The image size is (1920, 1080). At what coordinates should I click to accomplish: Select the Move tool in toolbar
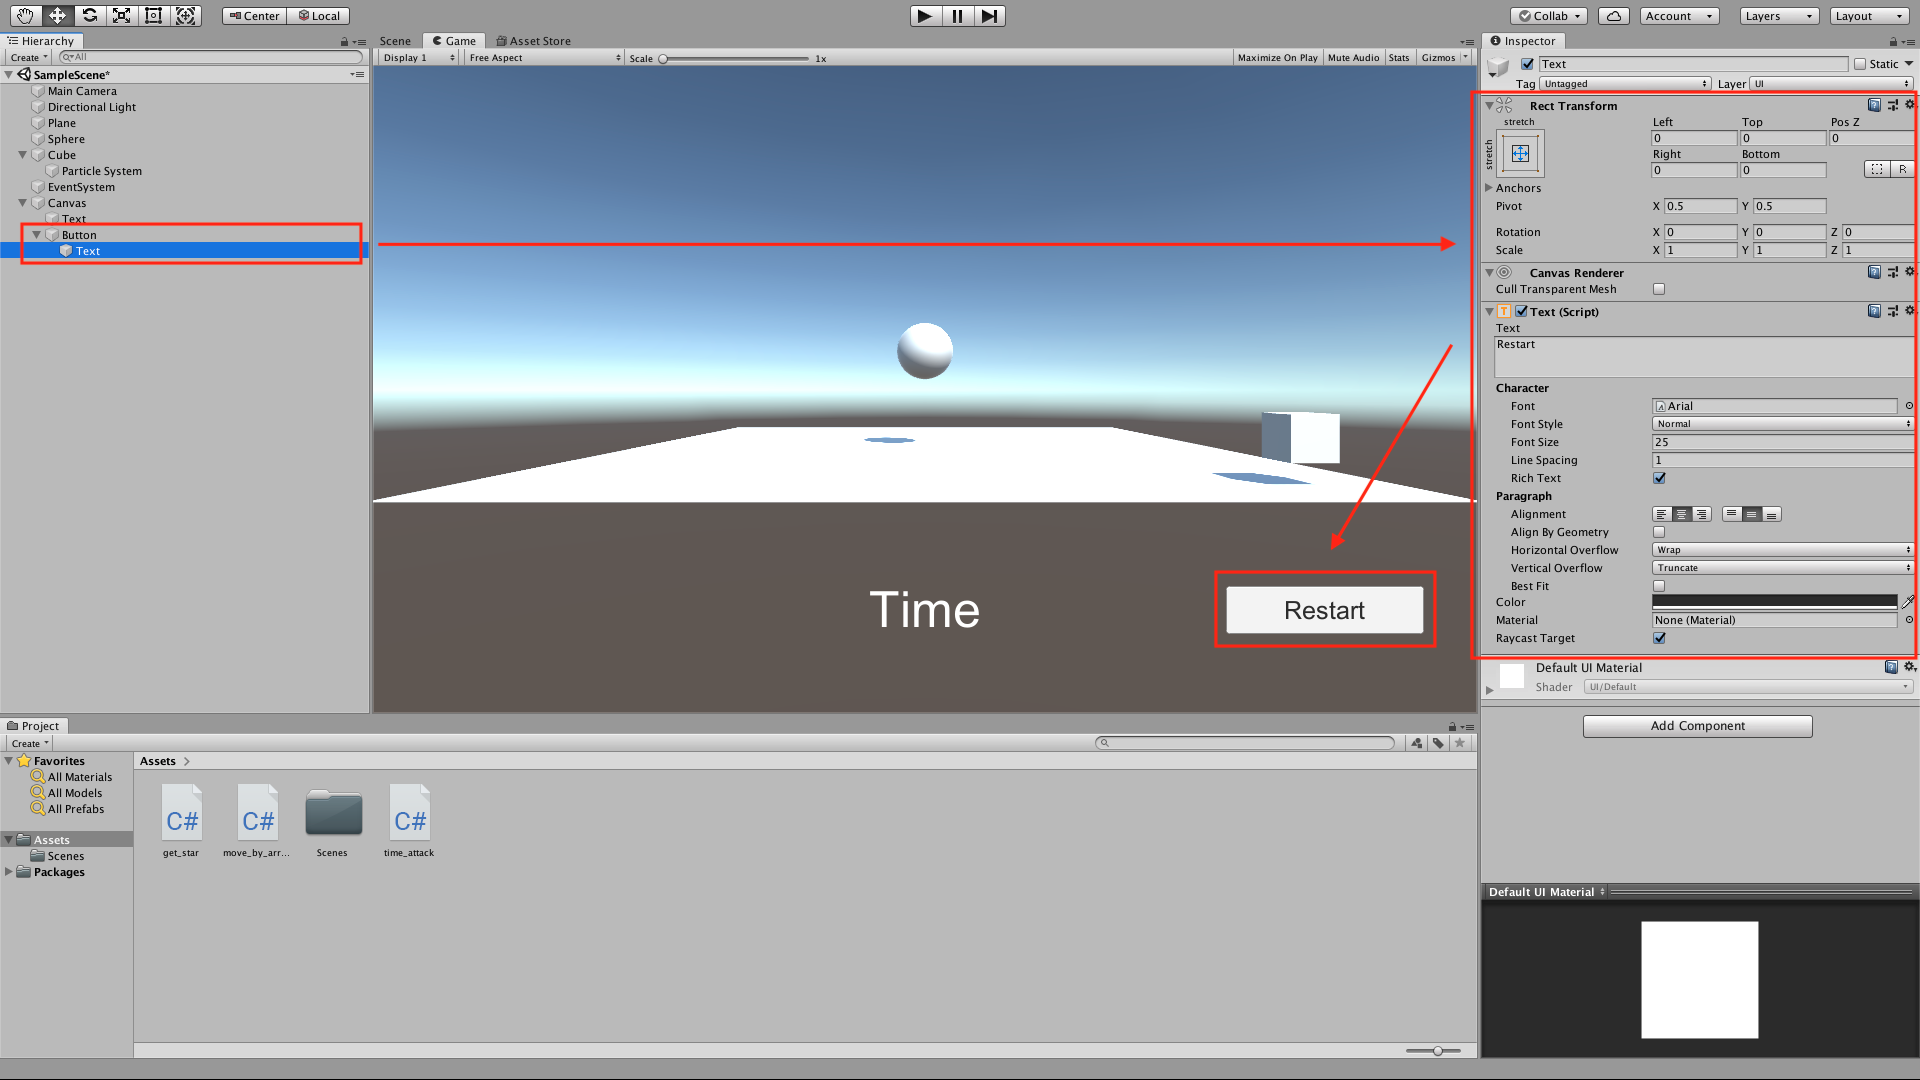point(57,15)
